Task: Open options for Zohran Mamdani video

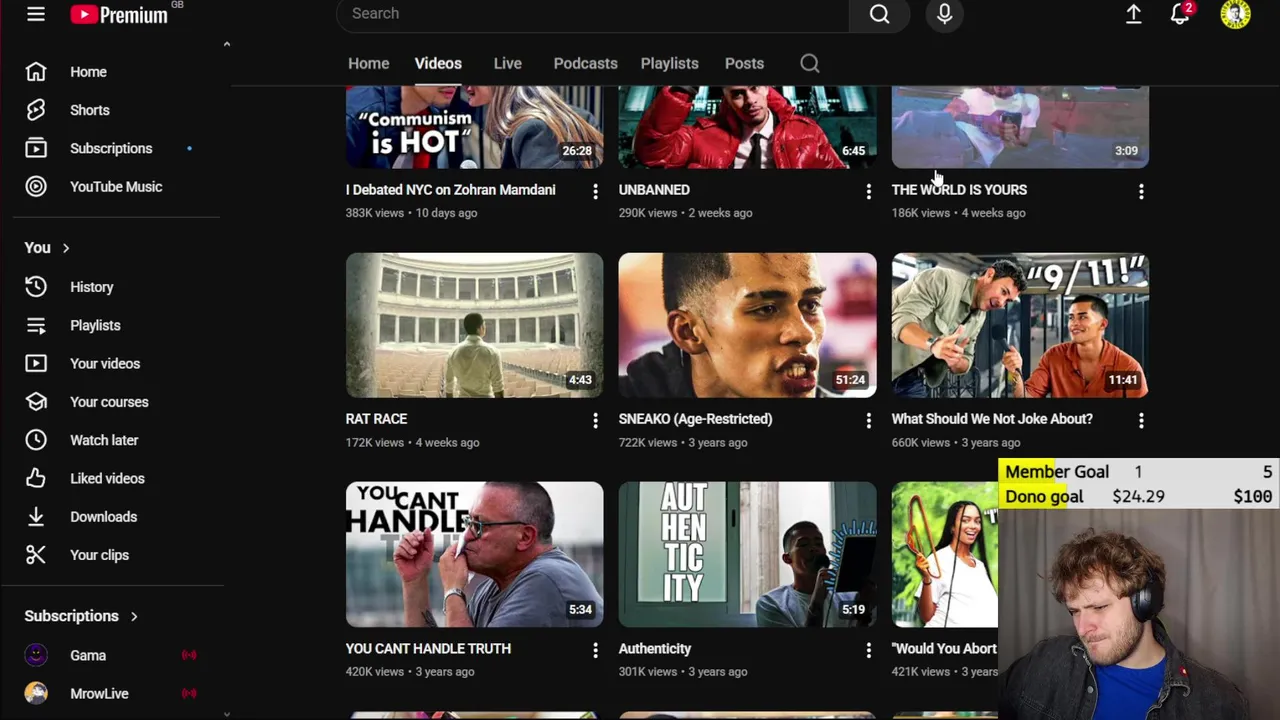Action: click(x=595, y=191)
